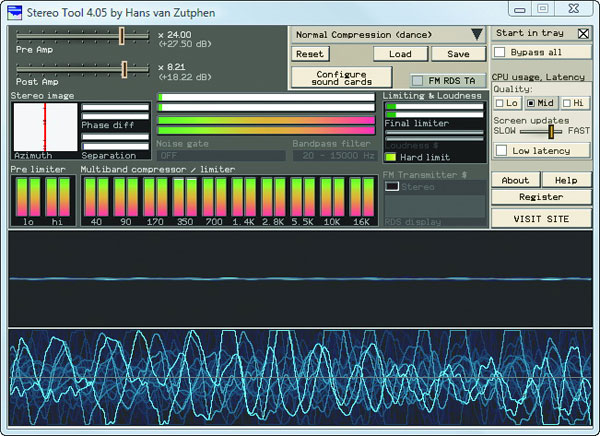Click the 5.5K multiband compressor meter

point(303,197)
